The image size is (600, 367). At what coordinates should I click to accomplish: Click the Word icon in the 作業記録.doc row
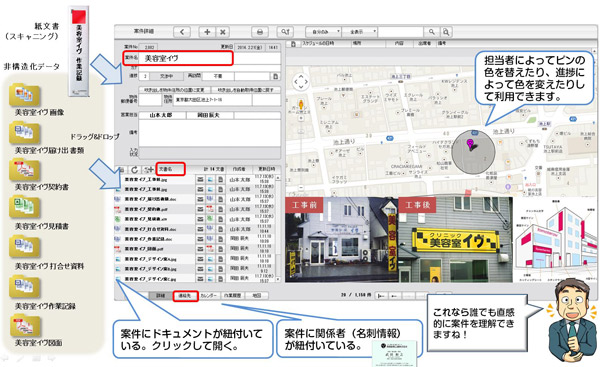210,239
